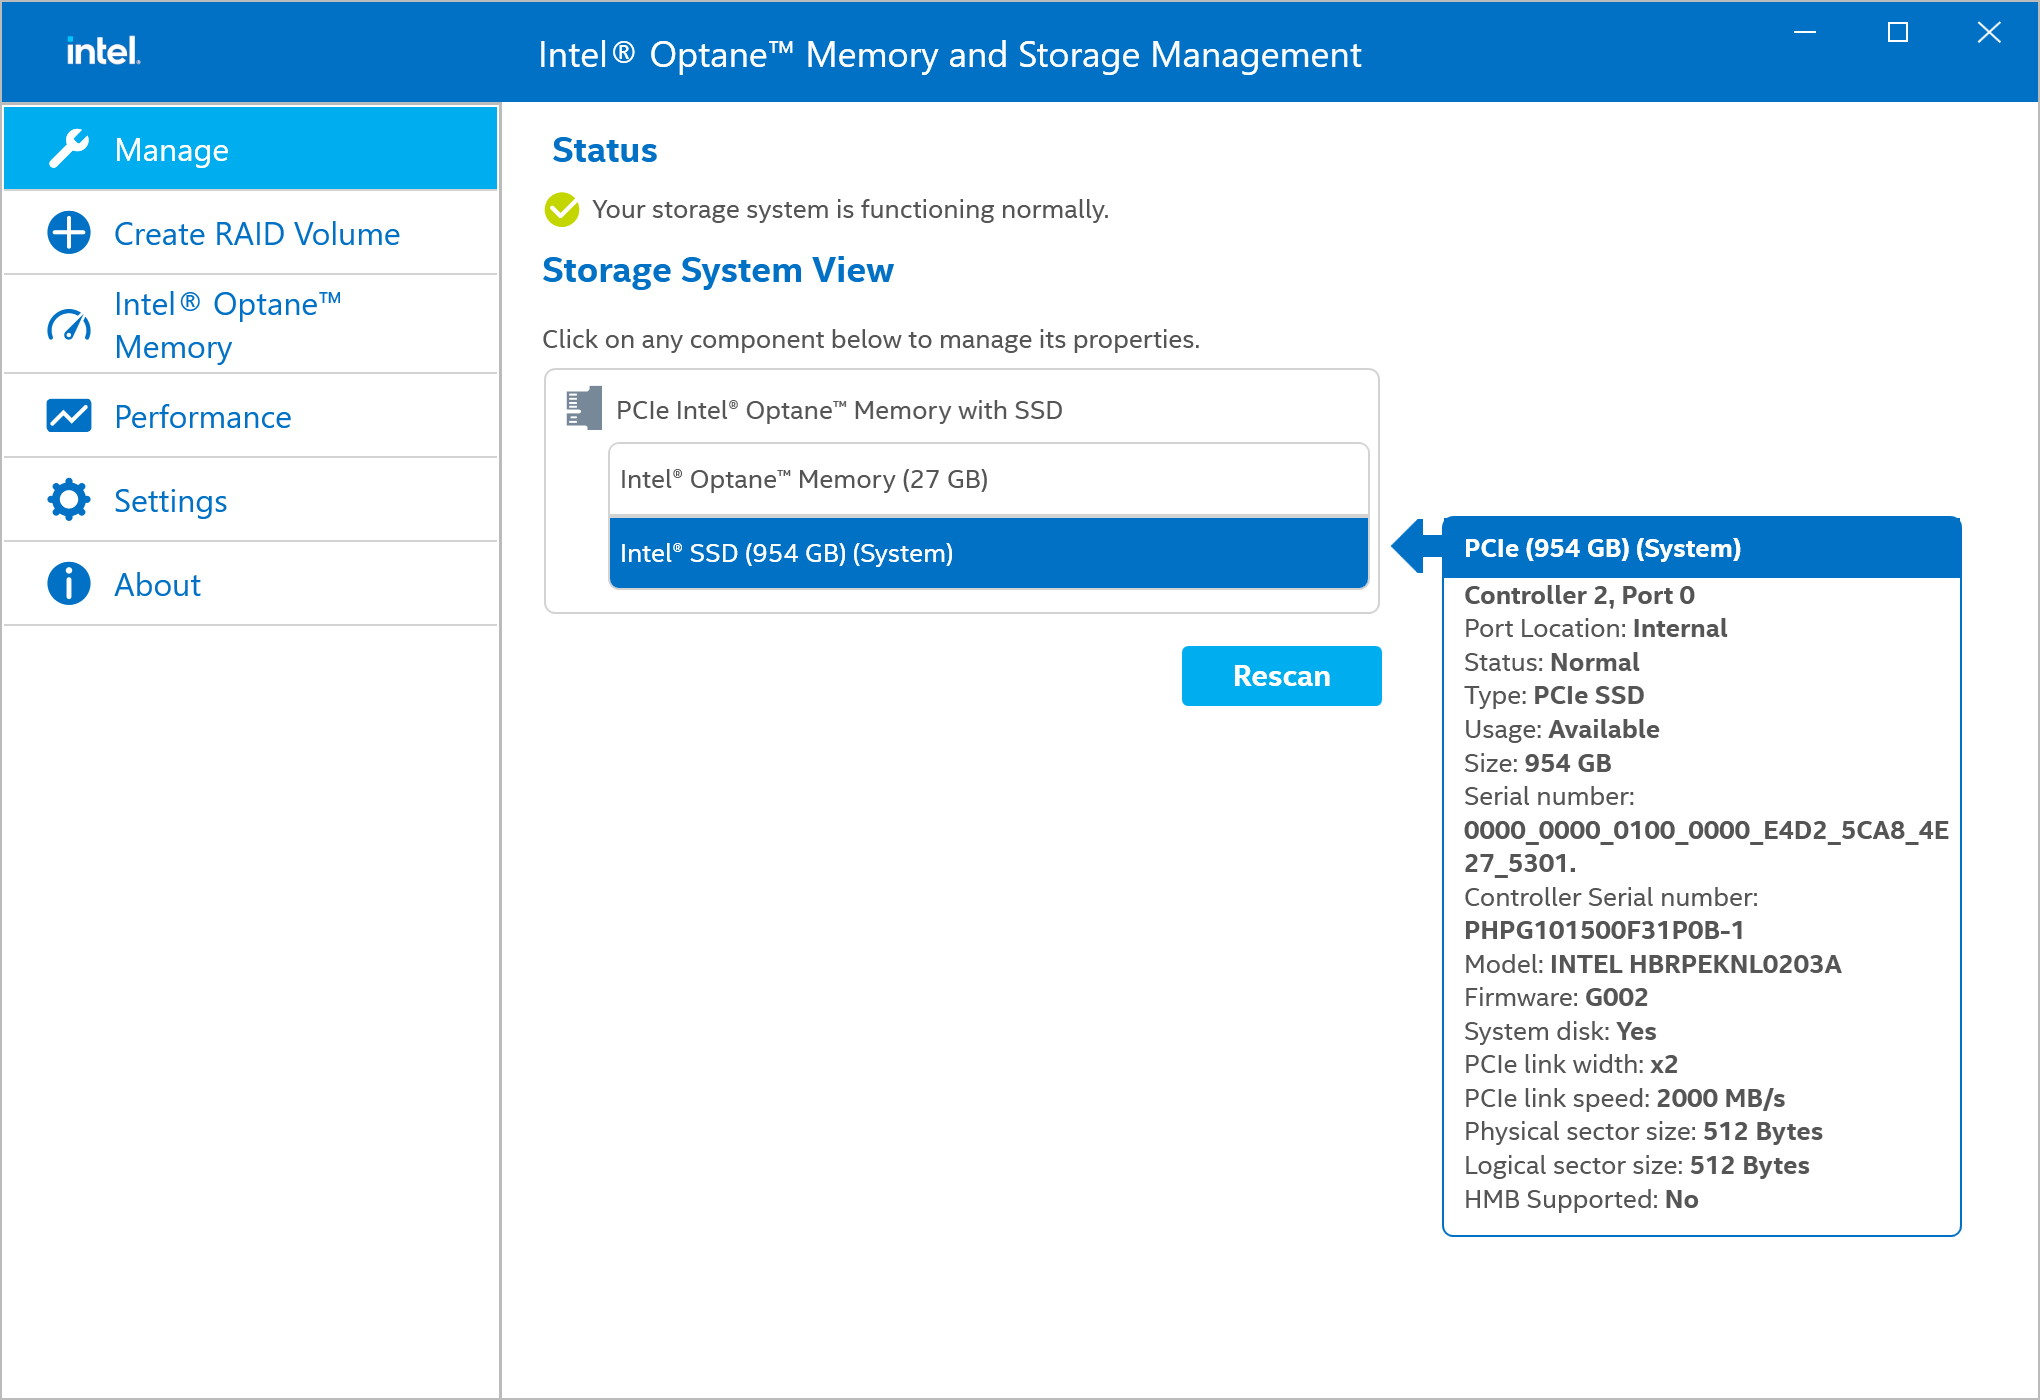Click the Type: PCIe SSD entry
Viewport: 2040px width, 1400px height.
[x=1554, y=695]
